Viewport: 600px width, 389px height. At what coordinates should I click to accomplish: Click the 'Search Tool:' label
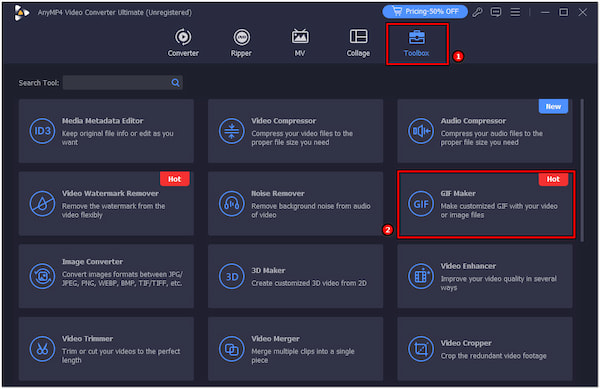[39, 83]
